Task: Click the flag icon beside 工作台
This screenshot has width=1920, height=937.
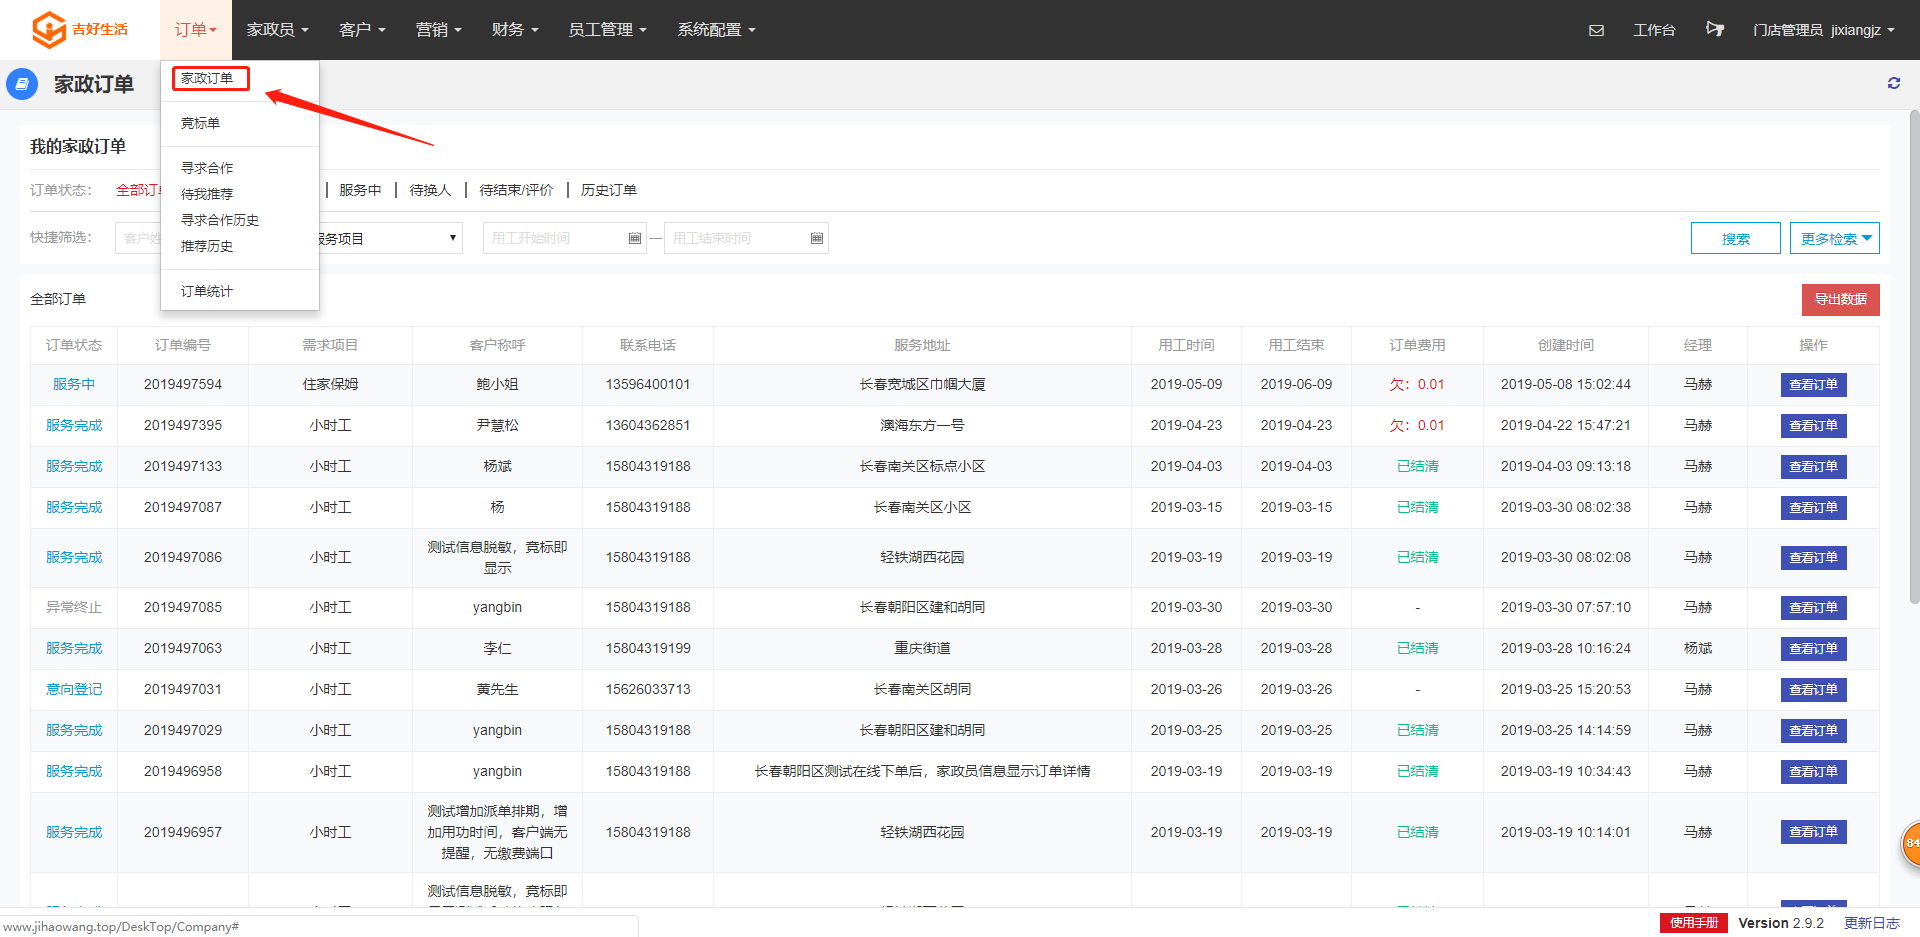Action: point(1714,29)
